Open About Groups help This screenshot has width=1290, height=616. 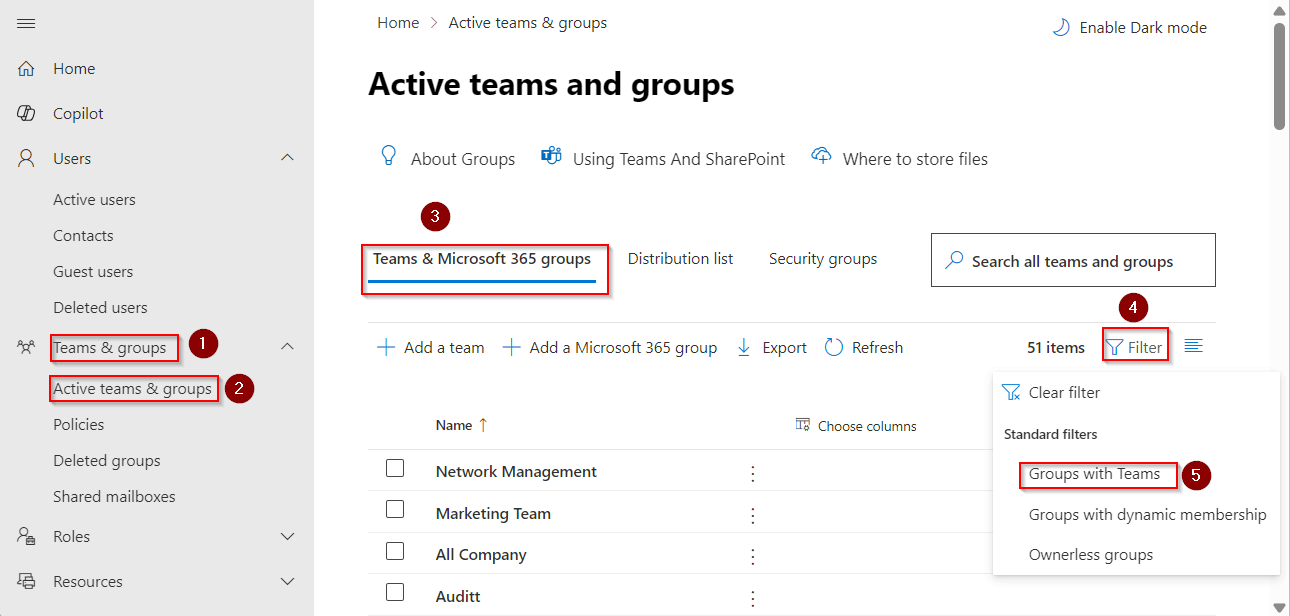[x=448, y=158]
